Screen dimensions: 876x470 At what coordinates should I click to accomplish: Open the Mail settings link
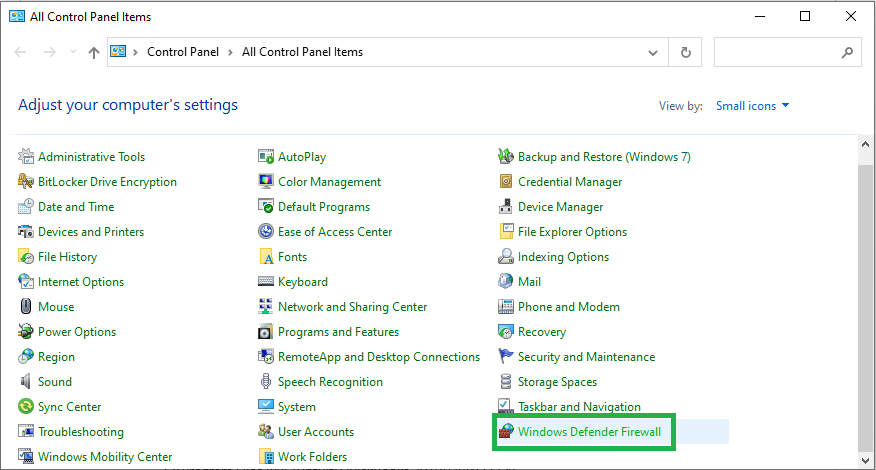(x=529, y=282)
